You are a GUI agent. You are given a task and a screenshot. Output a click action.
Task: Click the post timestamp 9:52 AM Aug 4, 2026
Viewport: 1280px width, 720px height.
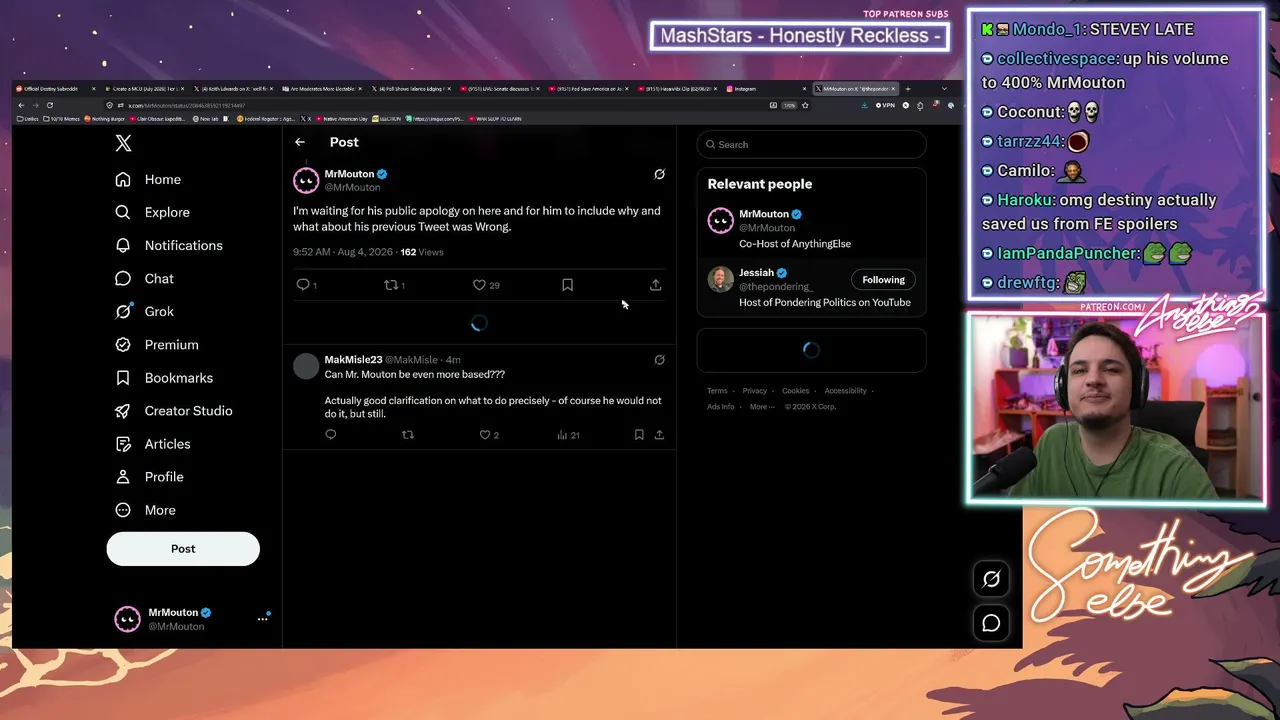click(342, 252)
